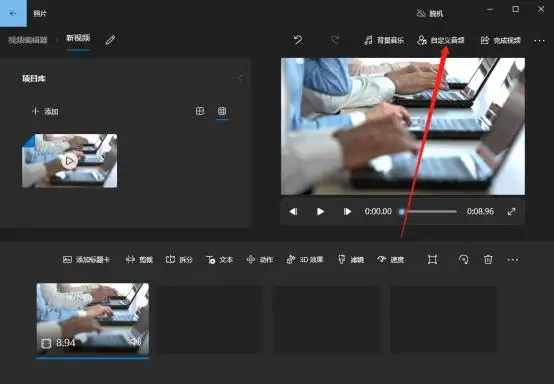Click the 0:00.00 current time
The image size is (554, 385).
(378, 212)
